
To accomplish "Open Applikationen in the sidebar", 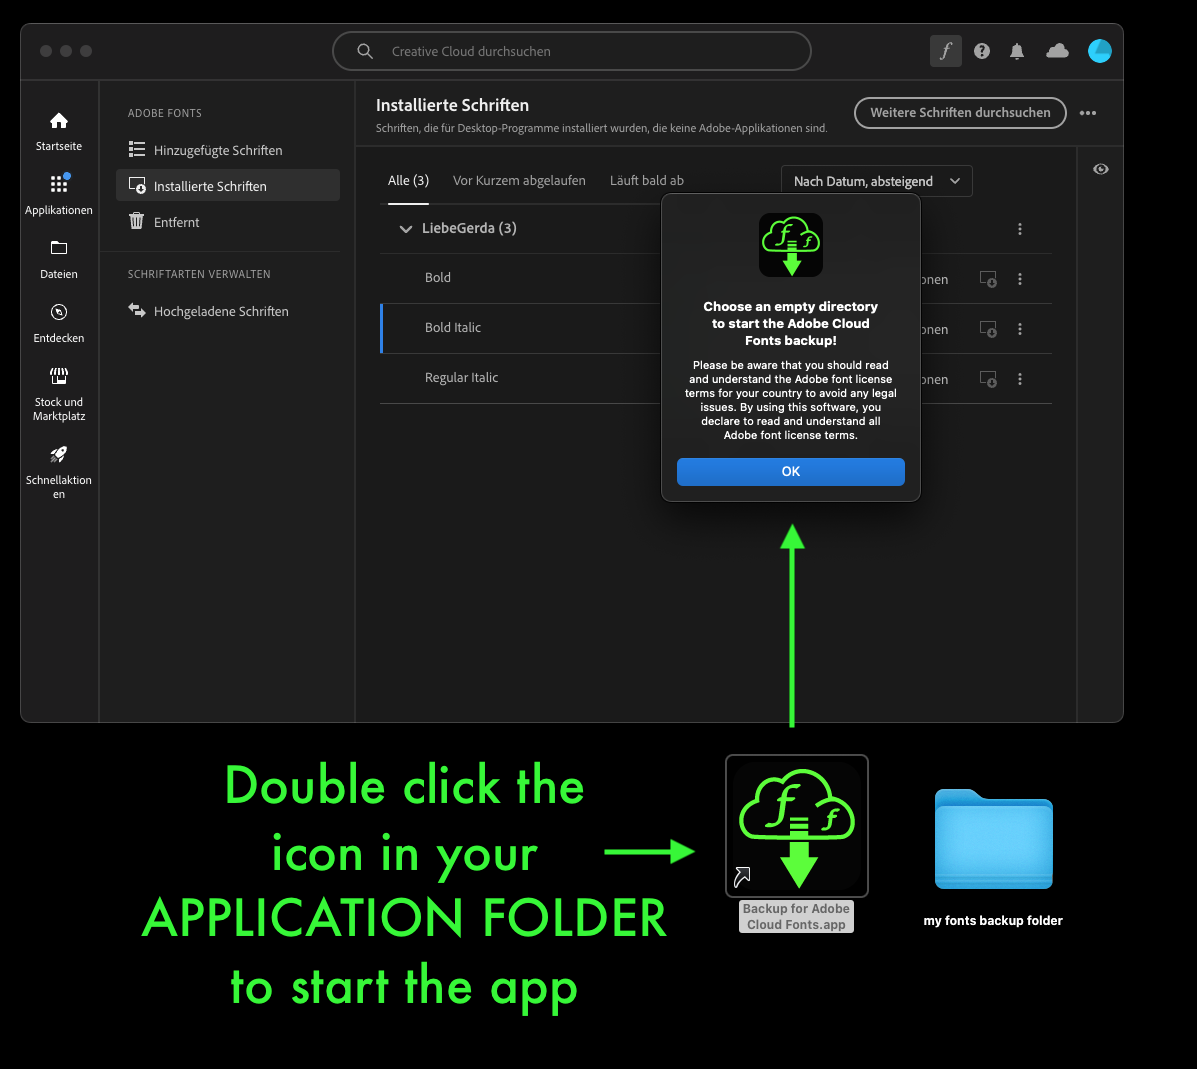I will (59, 195).
